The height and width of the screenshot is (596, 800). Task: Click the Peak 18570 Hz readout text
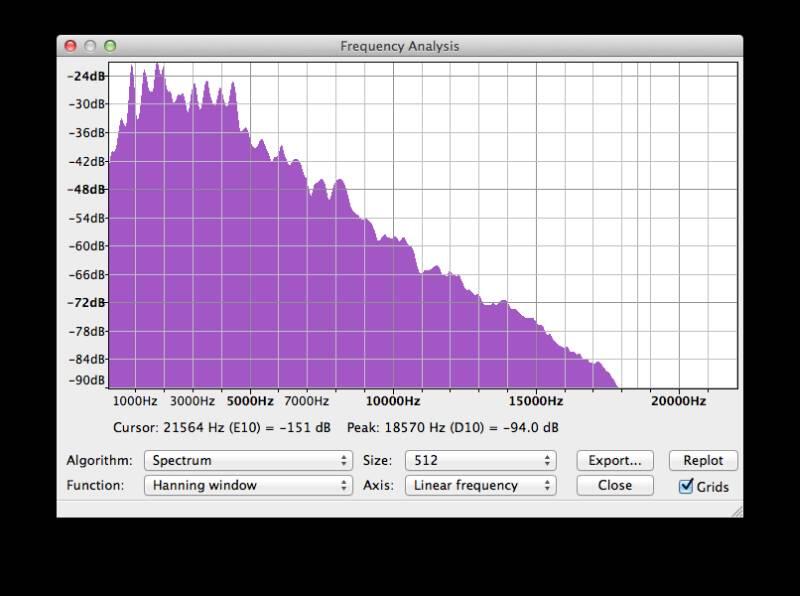click(452, 428)
